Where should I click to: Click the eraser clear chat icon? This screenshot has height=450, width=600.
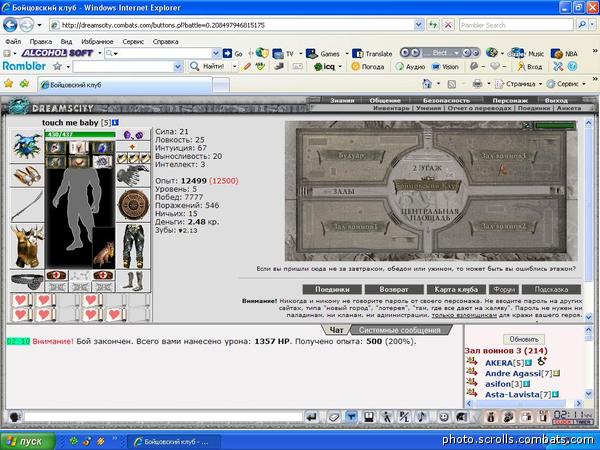pos(333,417)
